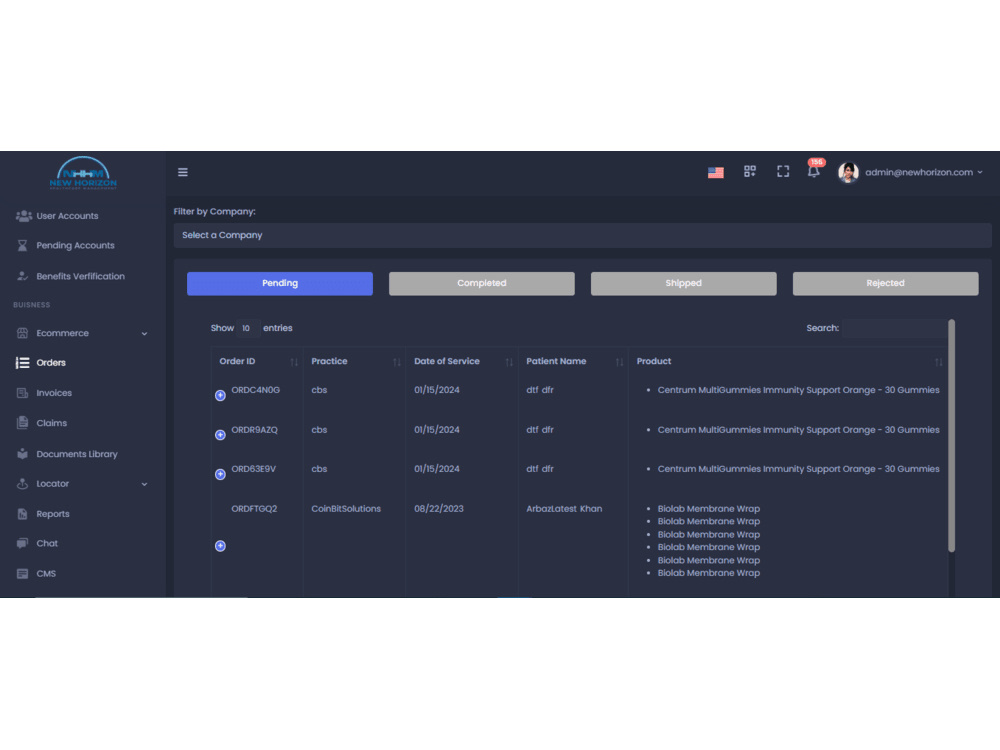Click the Locator pin icon
Viewport: 1000px width, 750px height.
pos(22,483)
